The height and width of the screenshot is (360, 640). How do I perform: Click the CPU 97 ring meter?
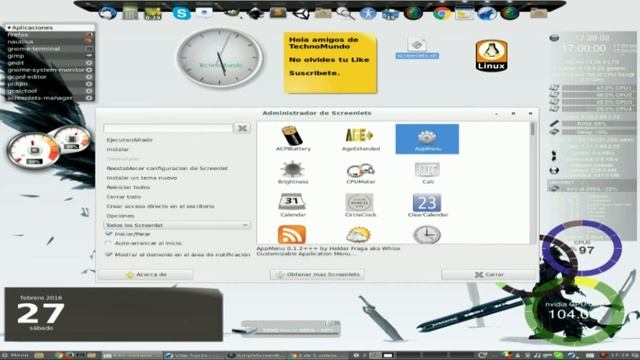pos(582,247)
